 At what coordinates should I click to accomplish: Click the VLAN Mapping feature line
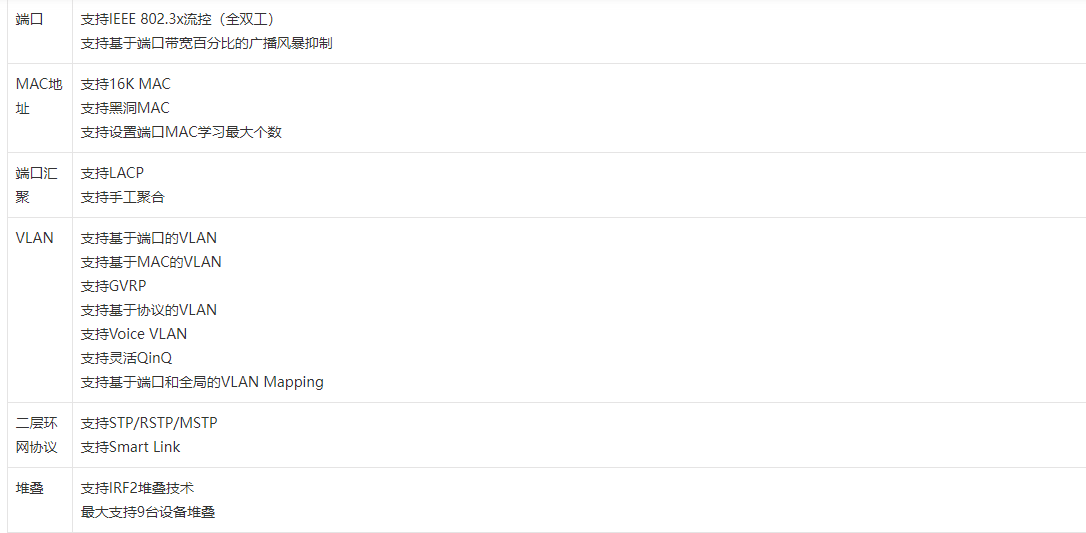[202, 382]
